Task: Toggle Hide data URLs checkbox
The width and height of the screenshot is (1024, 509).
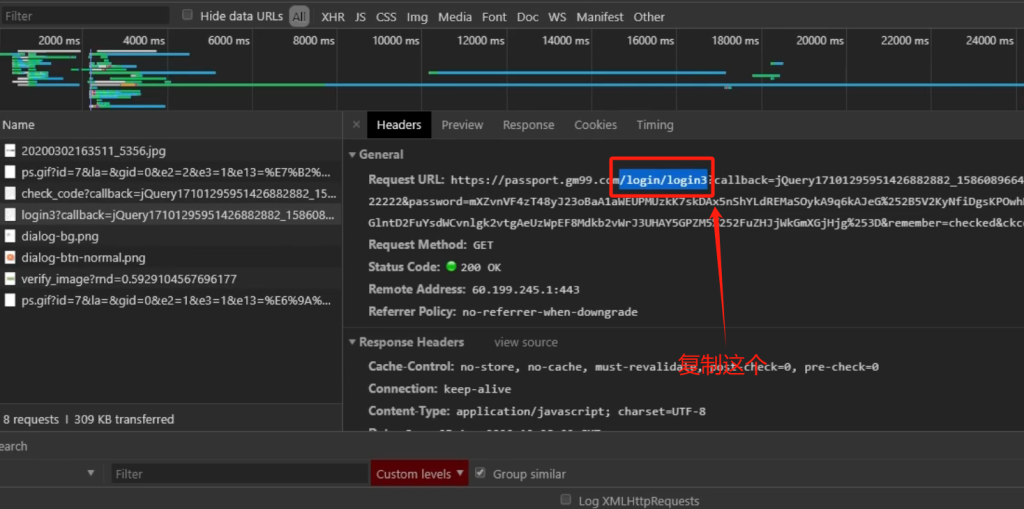Action: pos(187,15)
